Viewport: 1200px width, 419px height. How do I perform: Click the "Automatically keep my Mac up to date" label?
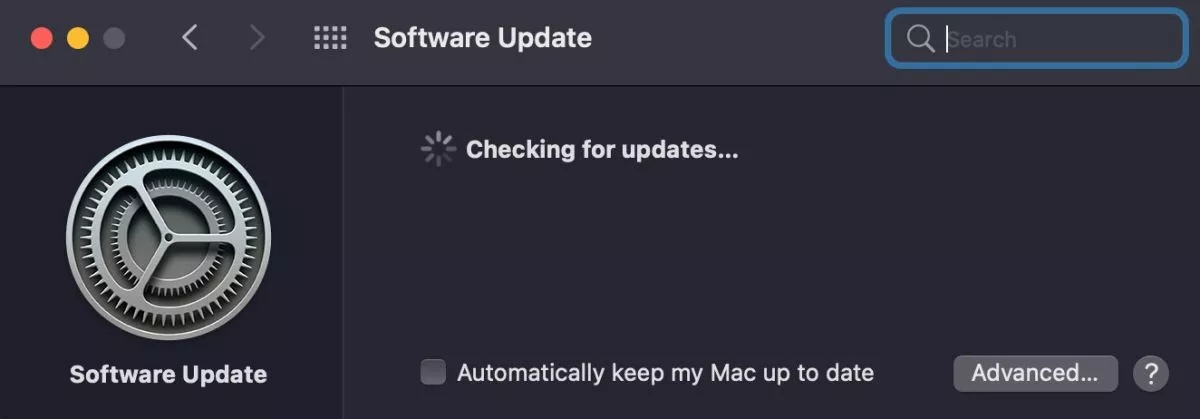(x=665, y=373)
